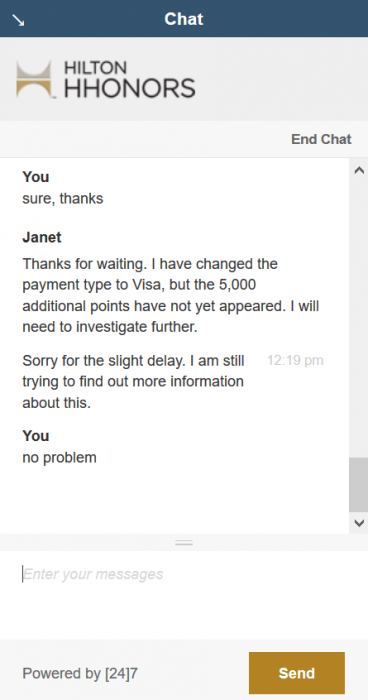
Task: Select the Janet sender name
Action: pyautogui.click(x=42, y=238)
